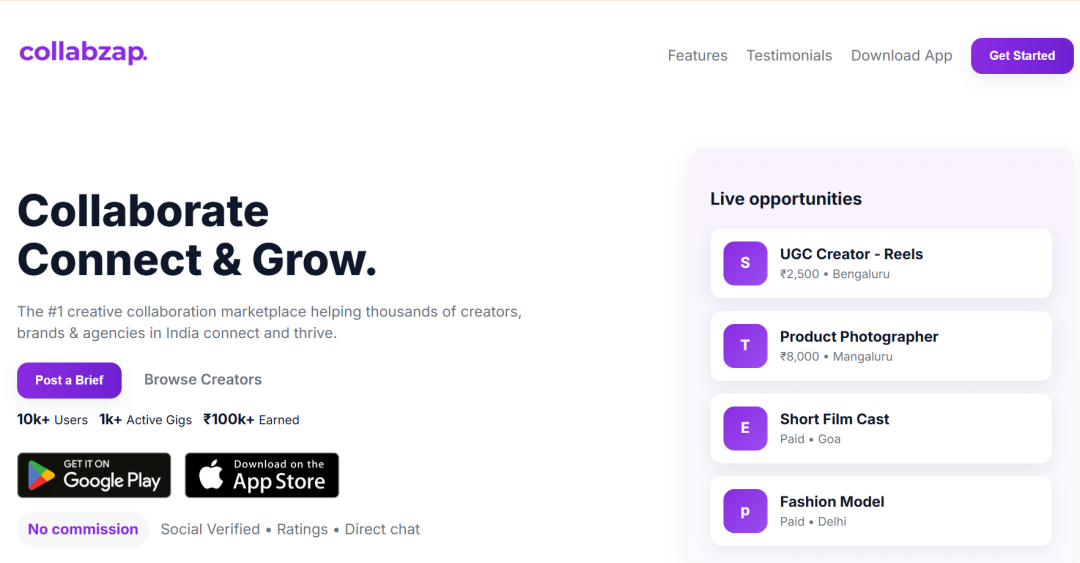Click the 10k+ Users statistic

[x=52, y=420]
